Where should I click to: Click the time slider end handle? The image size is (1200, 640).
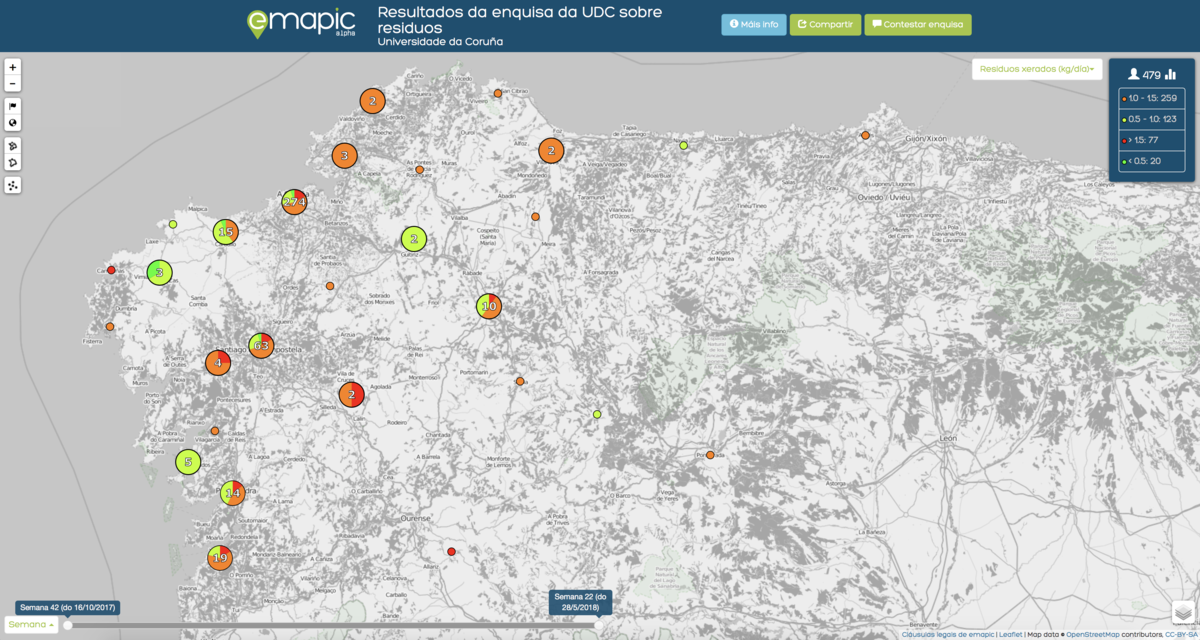(598, 625)
